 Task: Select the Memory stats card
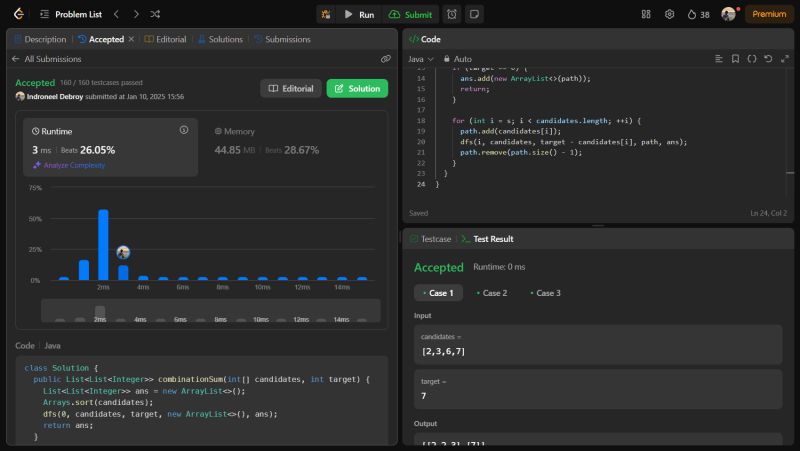(293, 147)
